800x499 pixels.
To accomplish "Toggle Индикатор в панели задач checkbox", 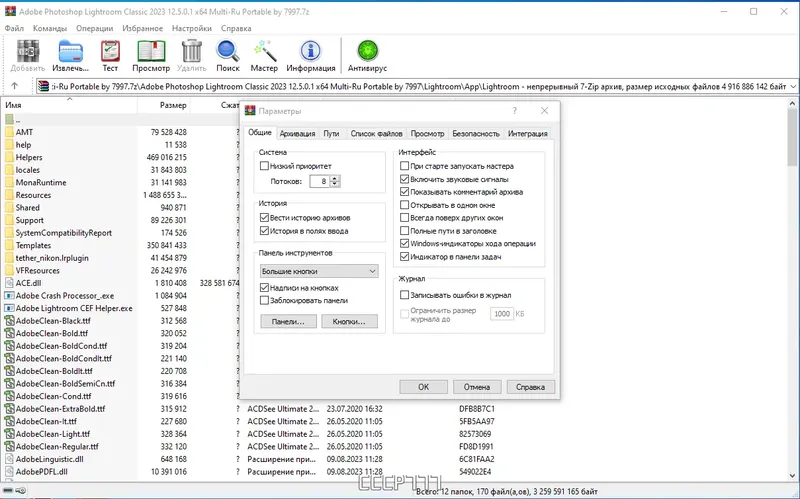I will tap(405, 257).
